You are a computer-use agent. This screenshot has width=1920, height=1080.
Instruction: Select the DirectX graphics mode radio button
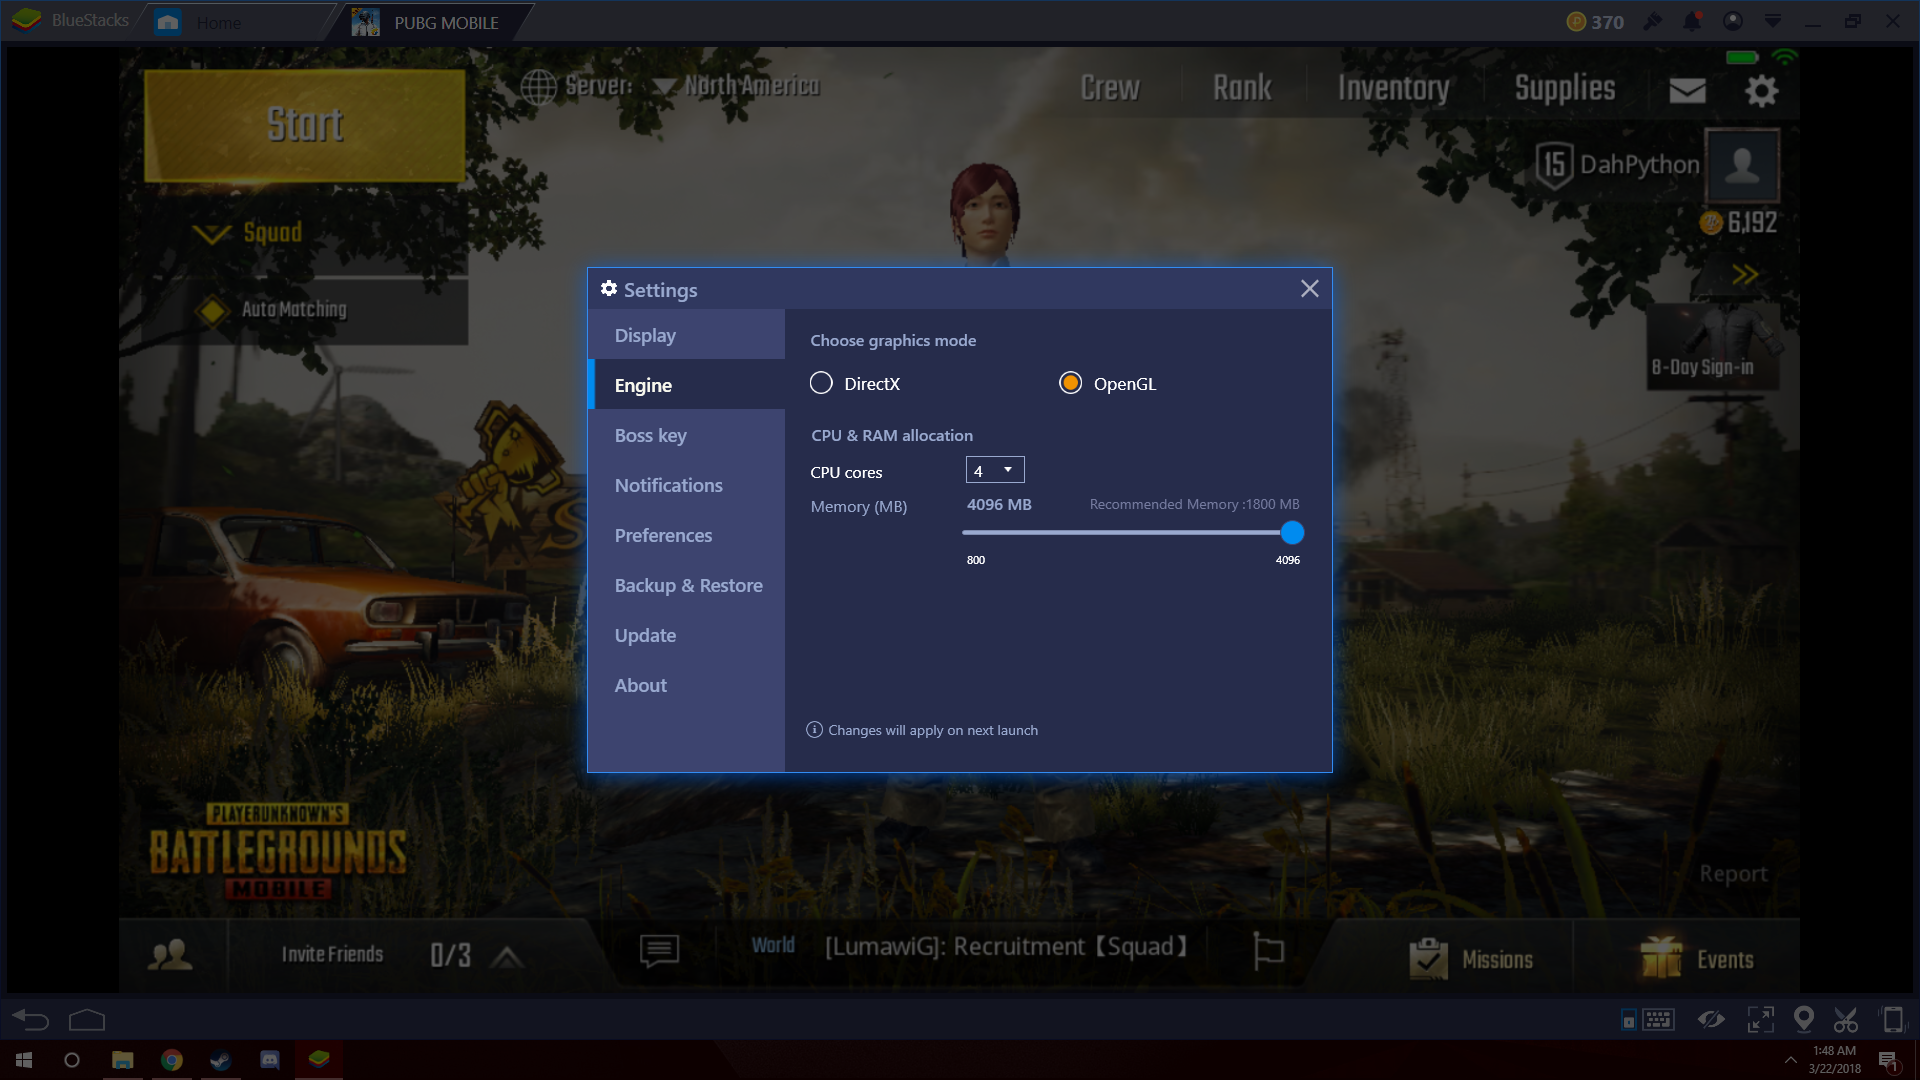[820, 382]
